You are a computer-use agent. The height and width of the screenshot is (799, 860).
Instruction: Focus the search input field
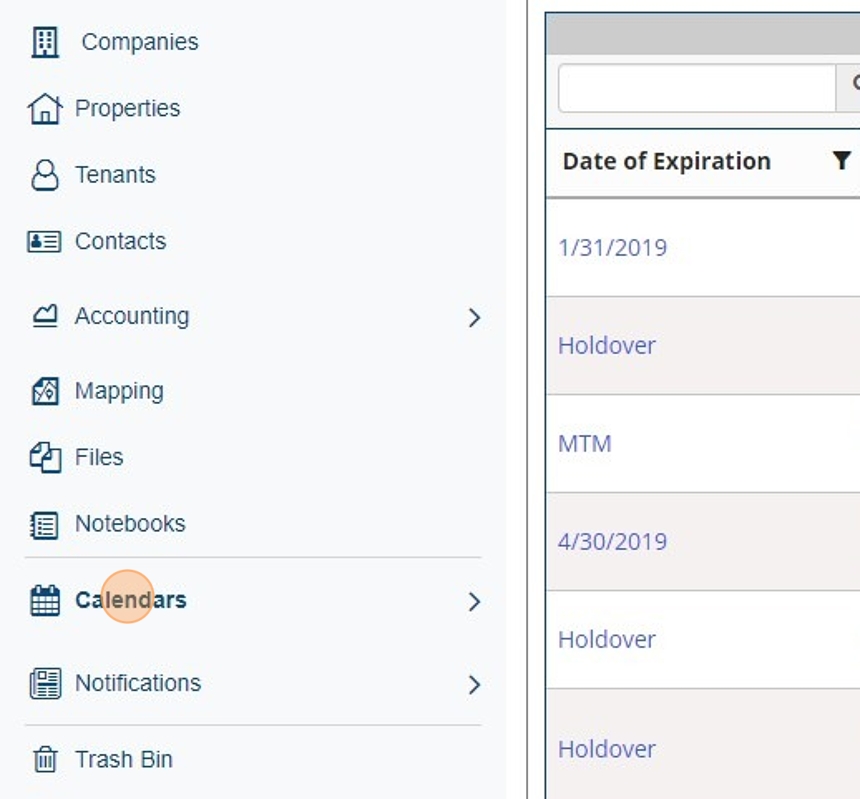click(x=696, y=88)
